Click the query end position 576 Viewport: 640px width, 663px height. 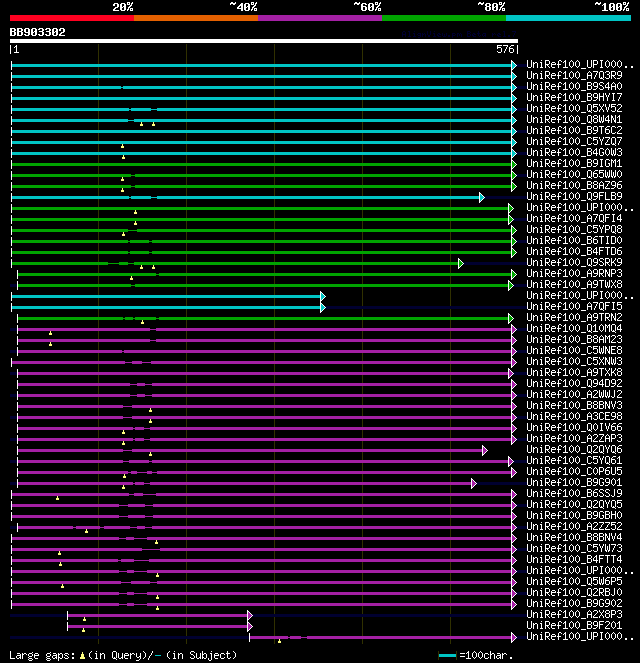[505, 49]
